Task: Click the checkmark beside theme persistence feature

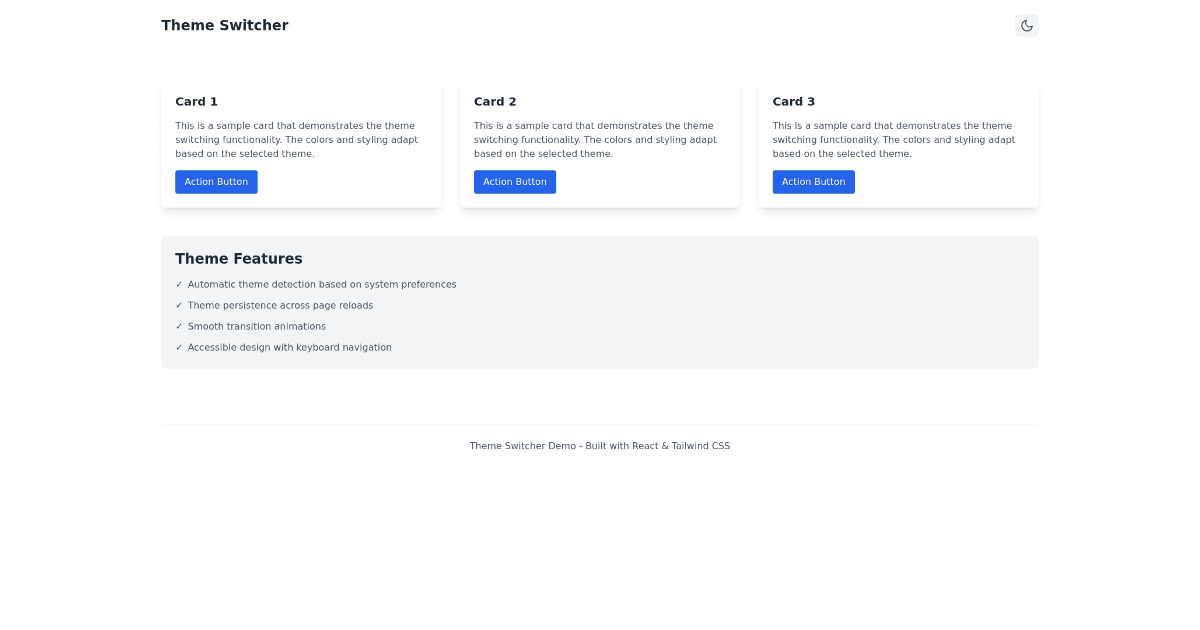Action: 179,305
